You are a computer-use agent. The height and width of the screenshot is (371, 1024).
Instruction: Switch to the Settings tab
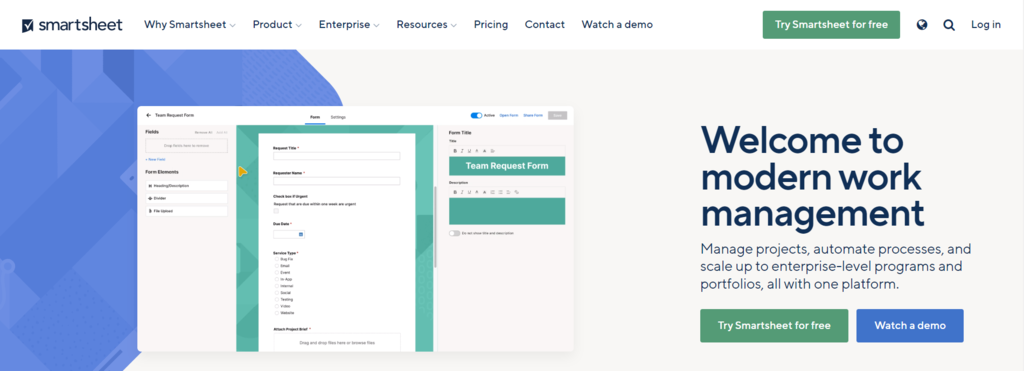pyautogui.click(x=338, y=117)
